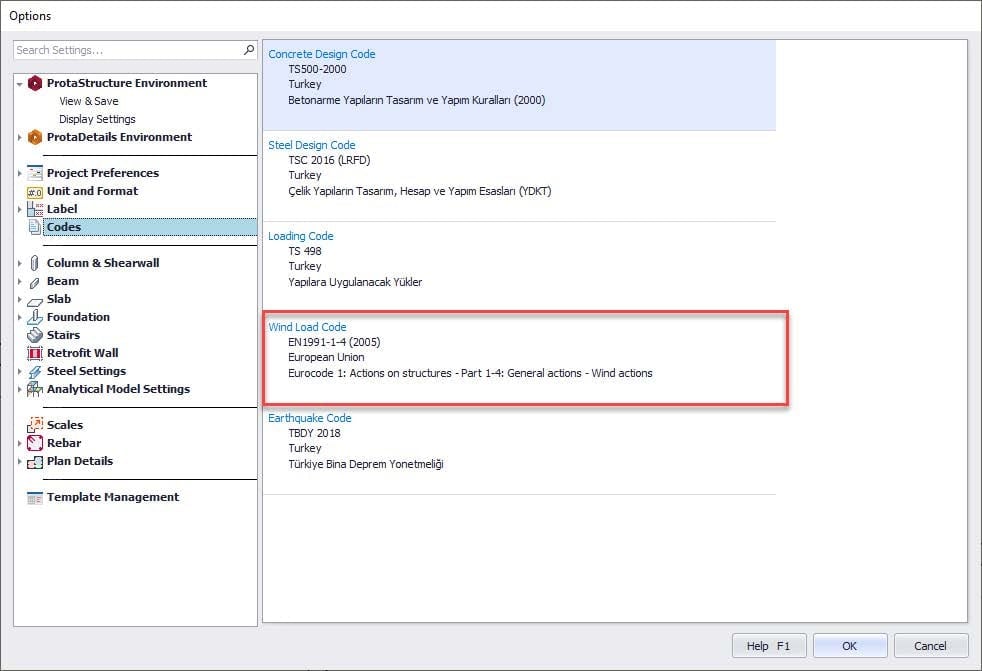Click the Slab icon in tree
This screenshot has width=982, height=671.
click(x=35, y=301)
